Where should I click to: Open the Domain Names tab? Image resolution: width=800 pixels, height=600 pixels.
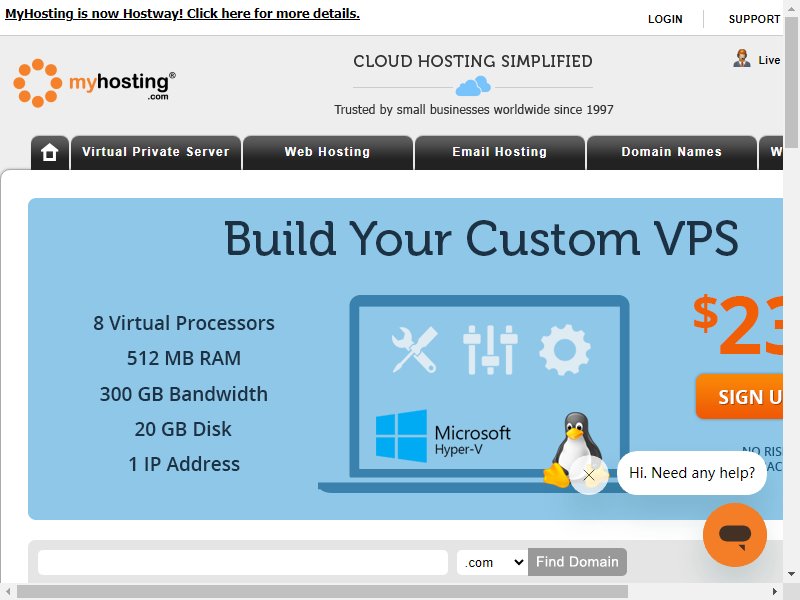[x=671, y=152]
